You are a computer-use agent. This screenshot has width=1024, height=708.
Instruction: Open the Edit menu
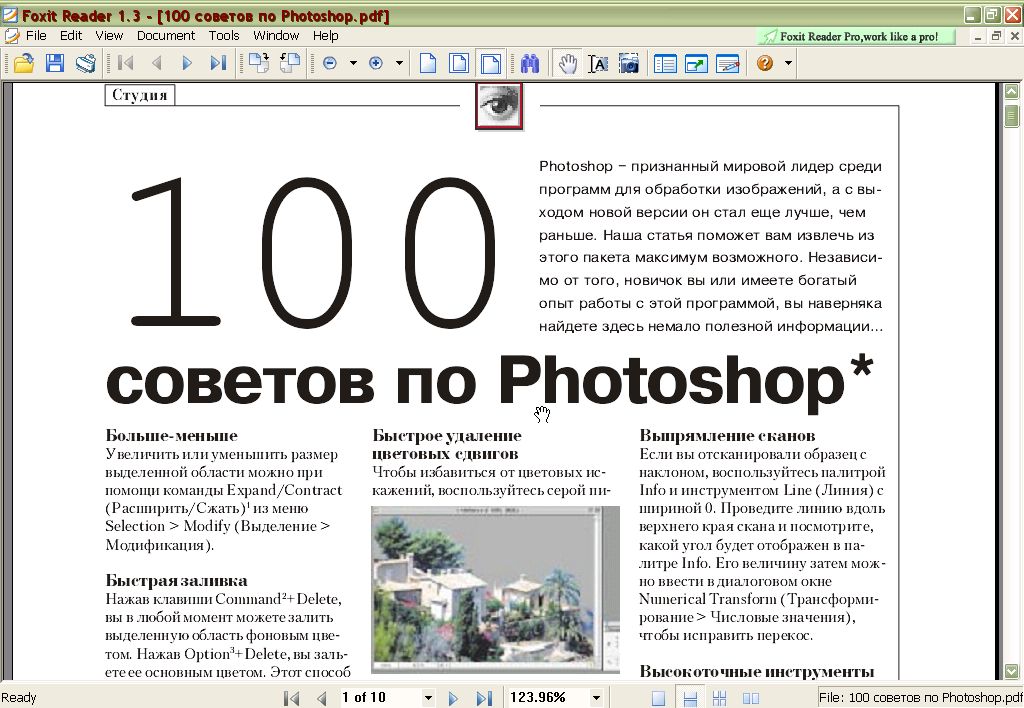pos(71,35)
